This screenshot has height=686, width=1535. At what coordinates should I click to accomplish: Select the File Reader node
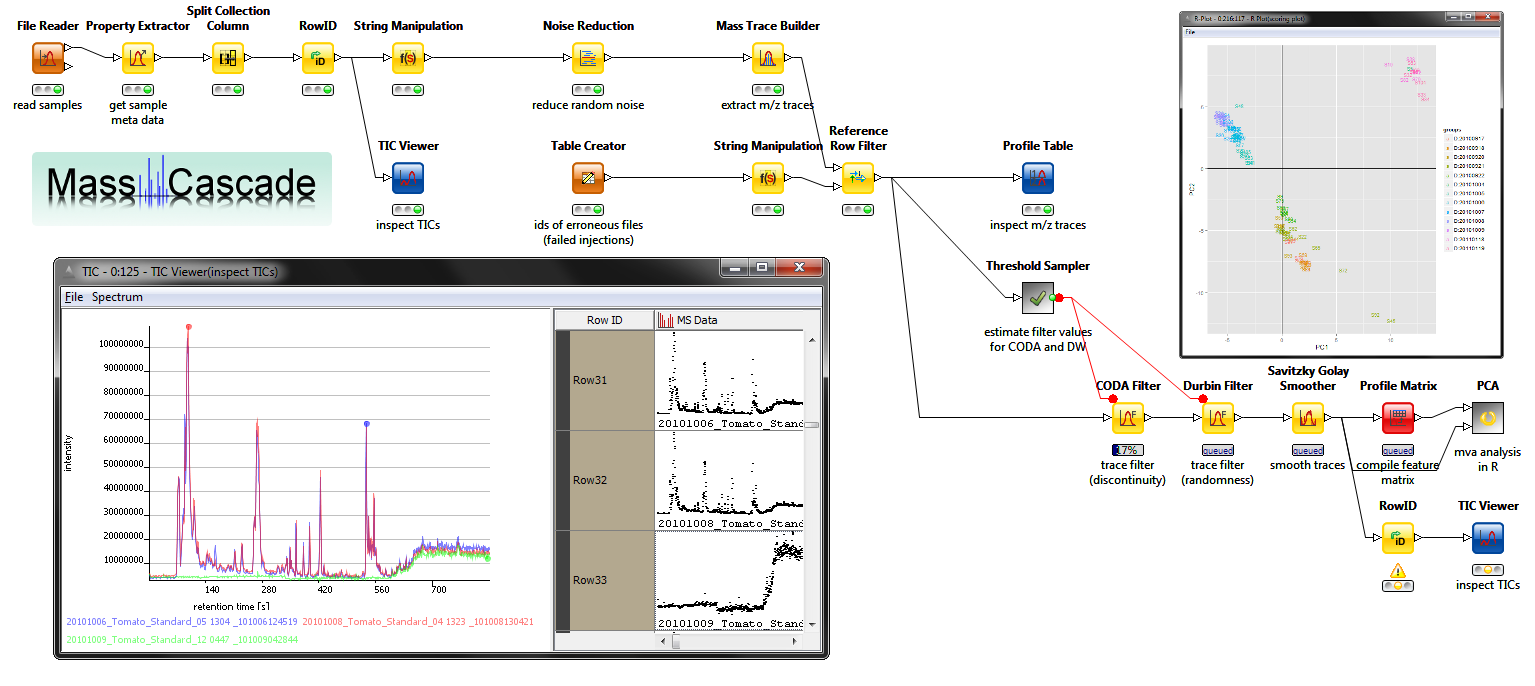pyautogui.click(x=47, y=59)
